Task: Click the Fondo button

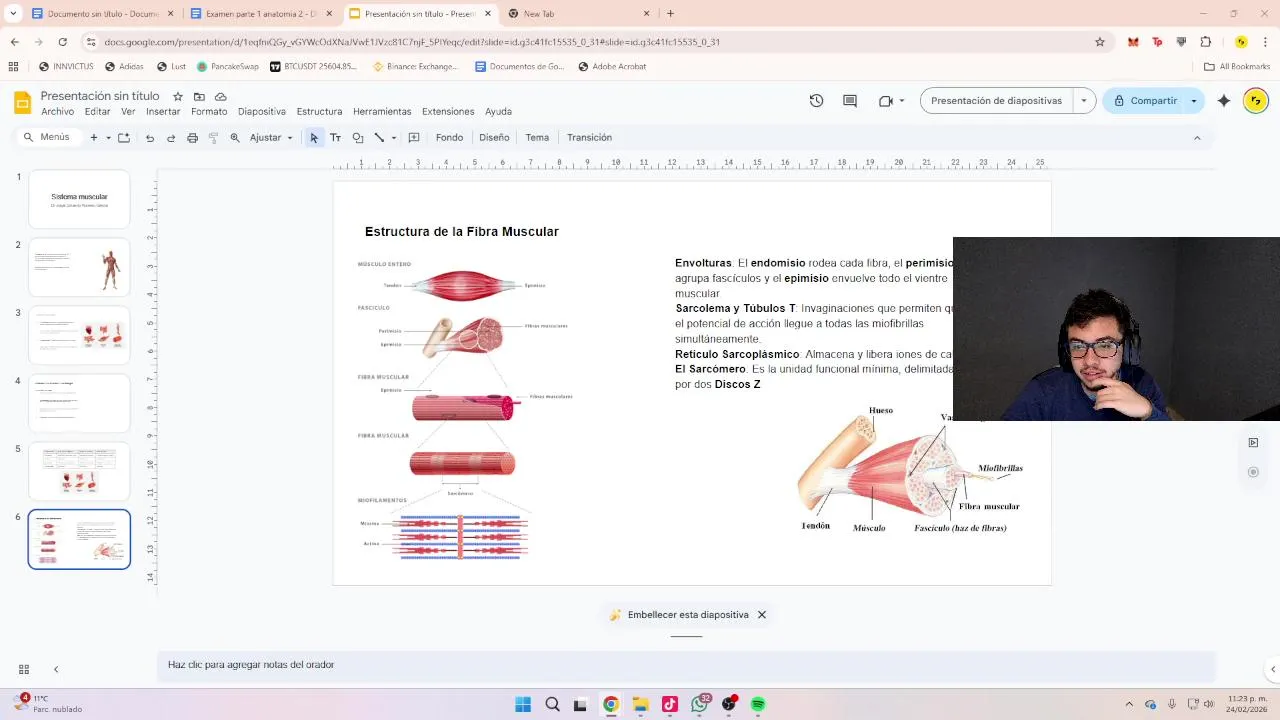Action: 449,138
